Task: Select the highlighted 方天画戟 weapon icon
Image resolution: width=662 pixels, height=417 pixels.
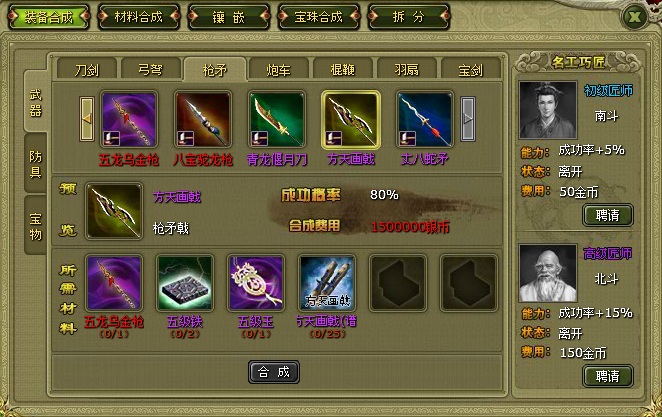Action: click(x=351, y=120)
